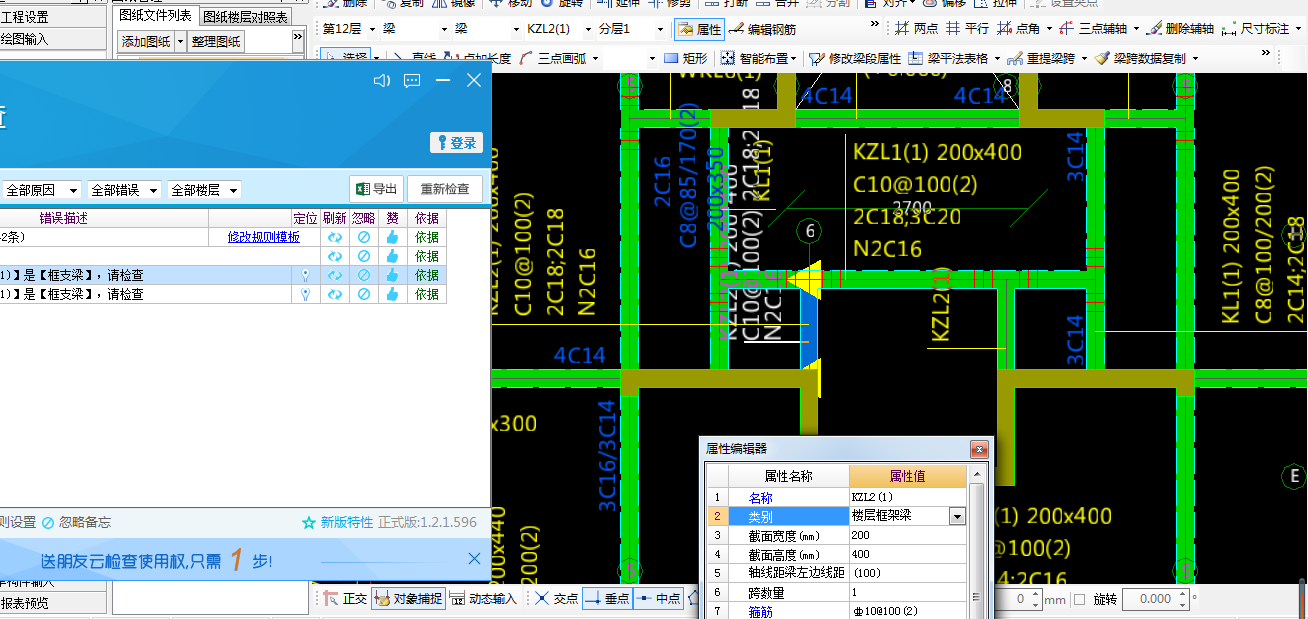The height and width of the screenshot is (619, 1308).
Task: Ignore the highlighted error row
Action: (364, 275)
